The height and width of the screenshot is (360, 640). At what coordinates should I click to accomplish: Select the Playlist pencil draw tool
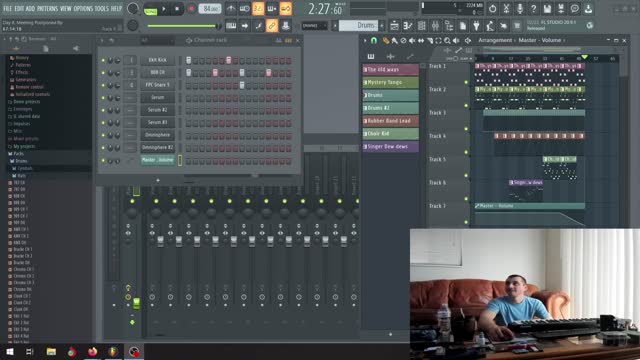coord(386,40)
